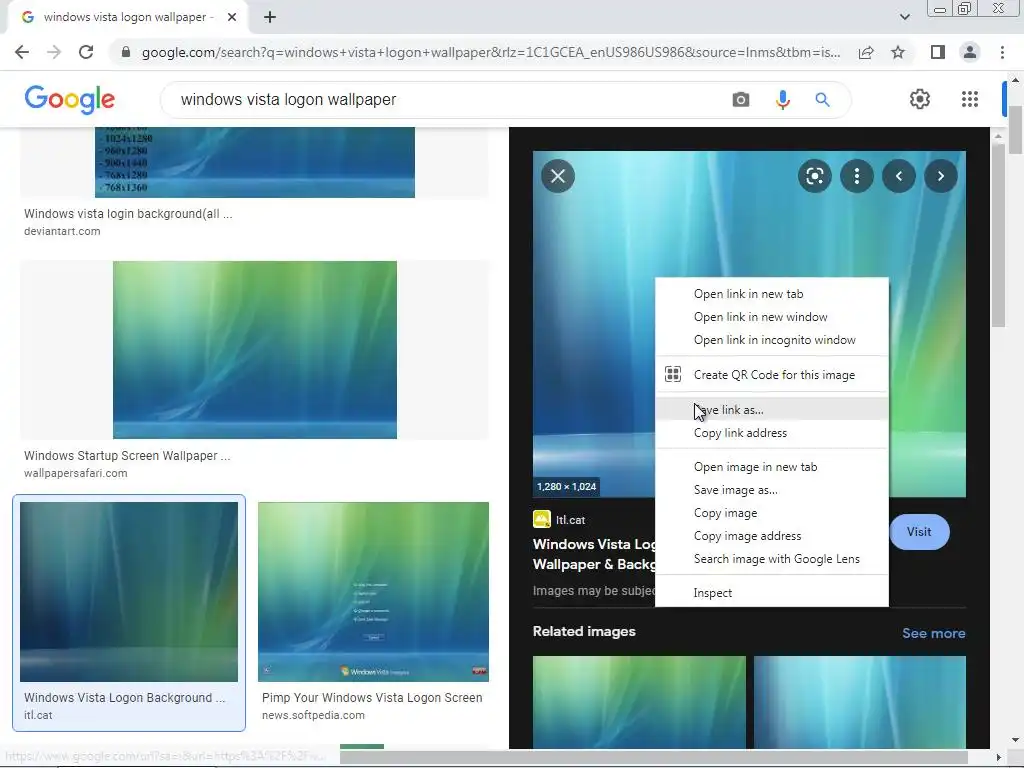
Task: Select Create QR Code for this image
Action: click(771, 375)
